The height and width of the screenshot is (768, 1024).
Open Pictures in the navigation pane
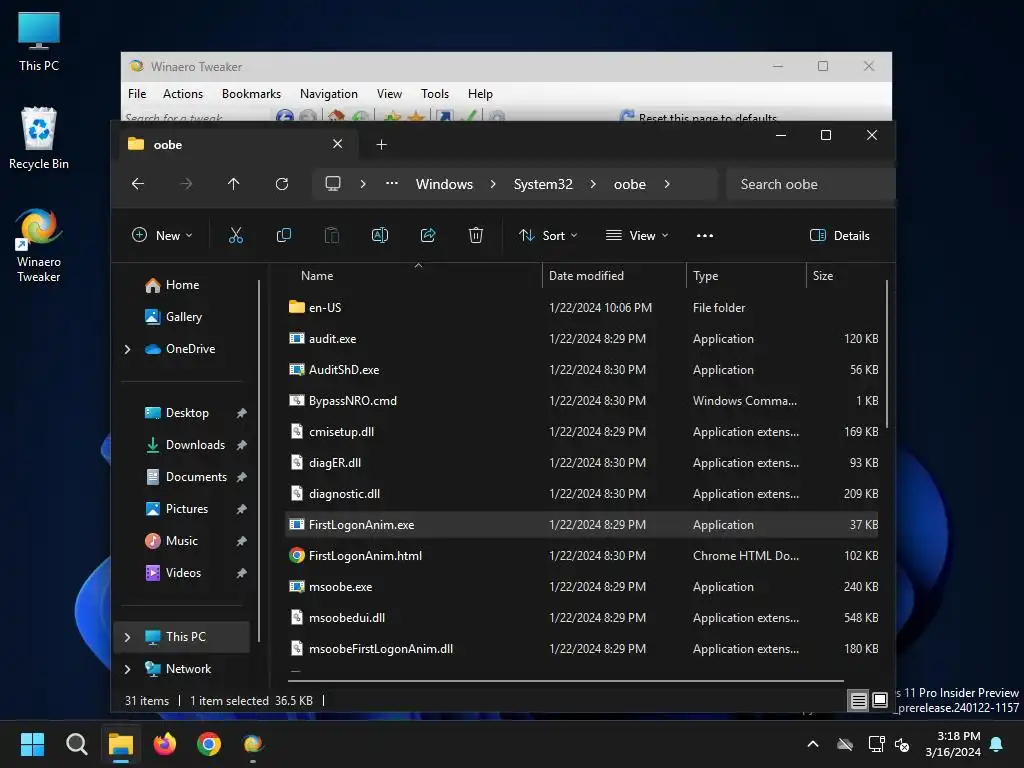pyautogui.click(x=182, y=509)
